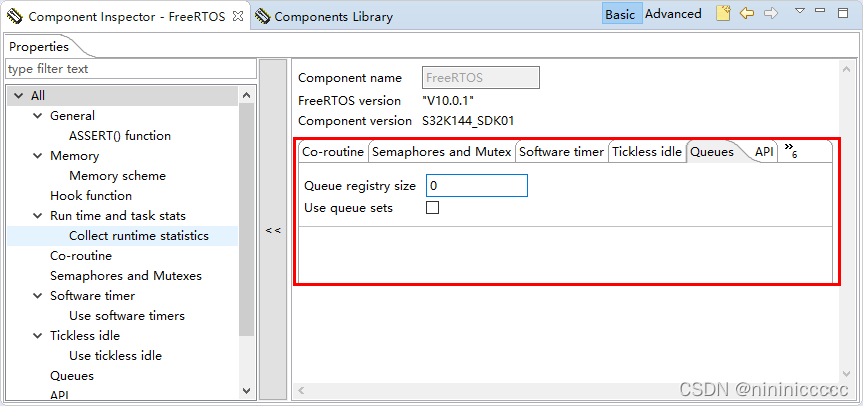Screen dimensions: 863x406
Task: Click the Queue registry size label
Action: 360,186
